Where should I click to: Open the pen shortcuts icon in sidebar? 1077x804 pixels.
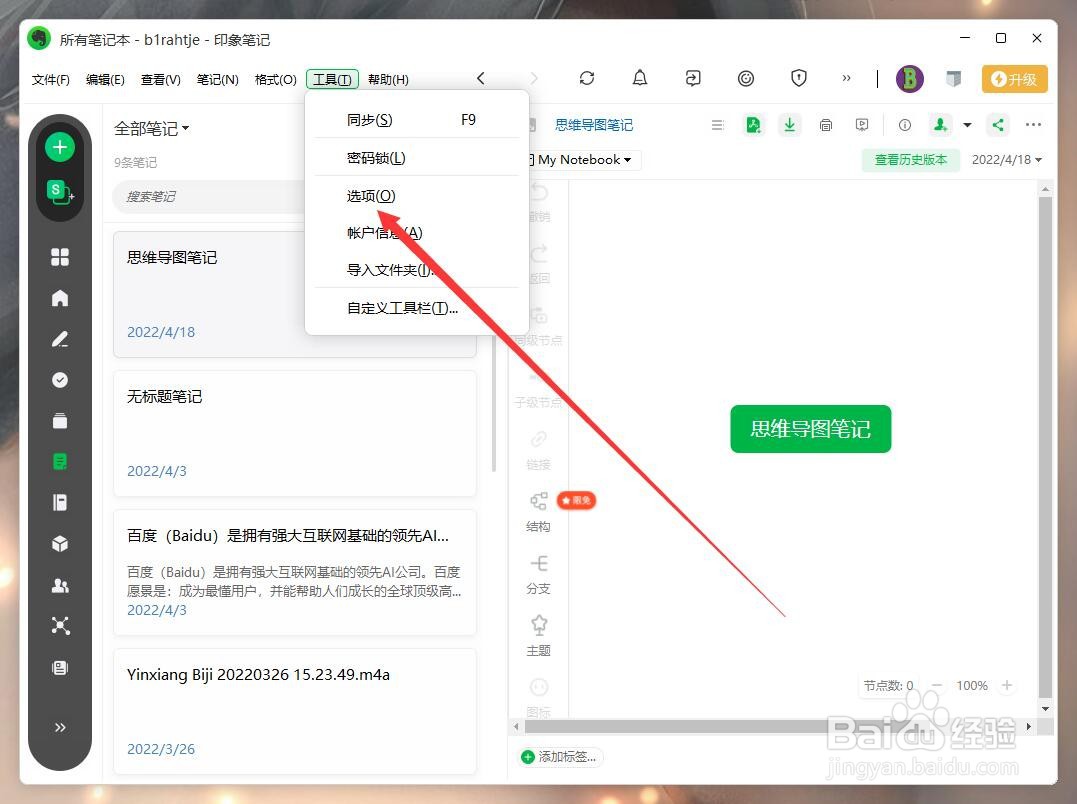(60, 338)
